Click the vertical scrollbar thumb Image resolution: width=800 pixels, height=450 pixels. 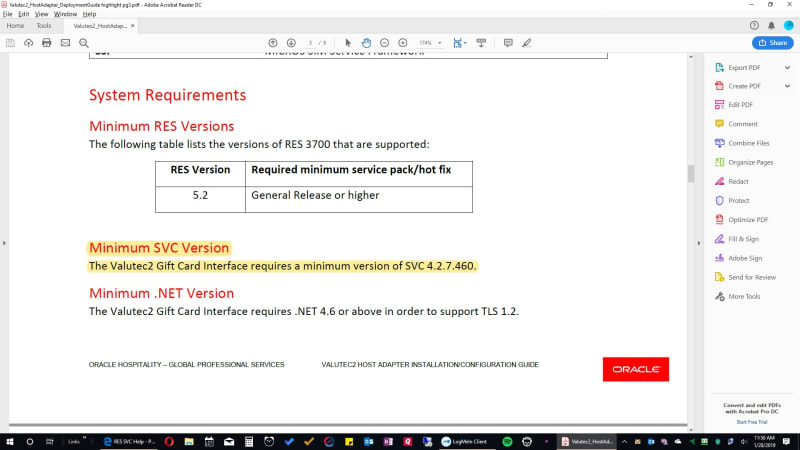tap(691, 173)
